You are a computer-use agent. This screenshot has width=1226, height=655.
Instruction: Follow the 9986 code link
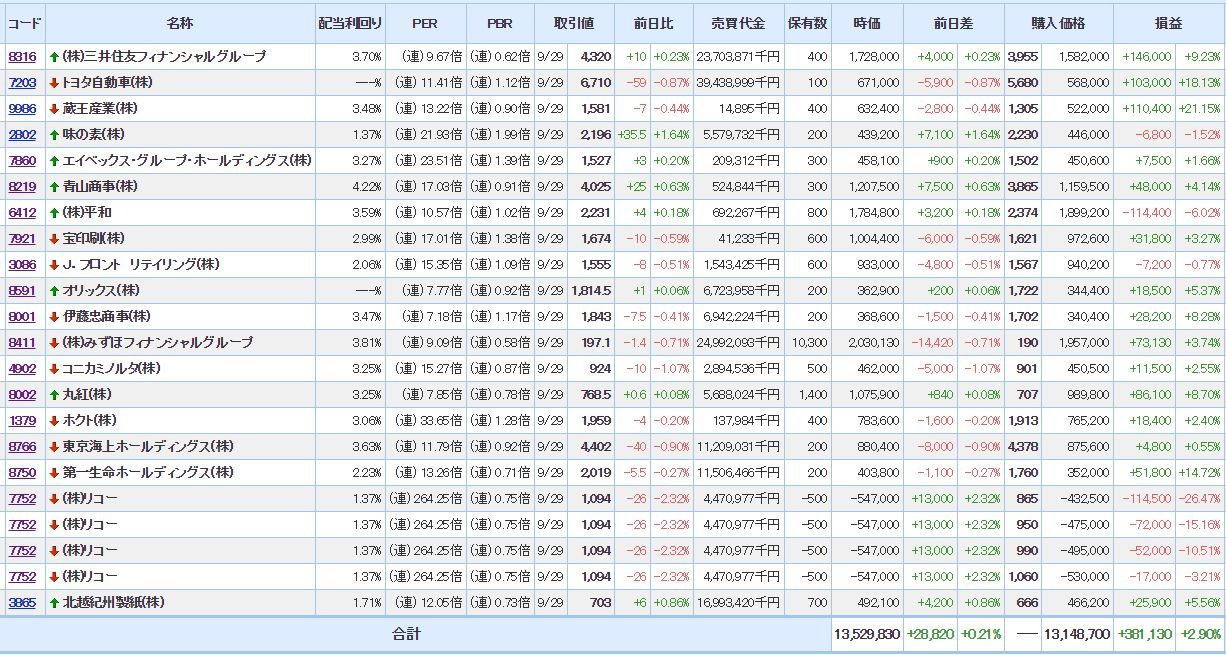(22, 109)
